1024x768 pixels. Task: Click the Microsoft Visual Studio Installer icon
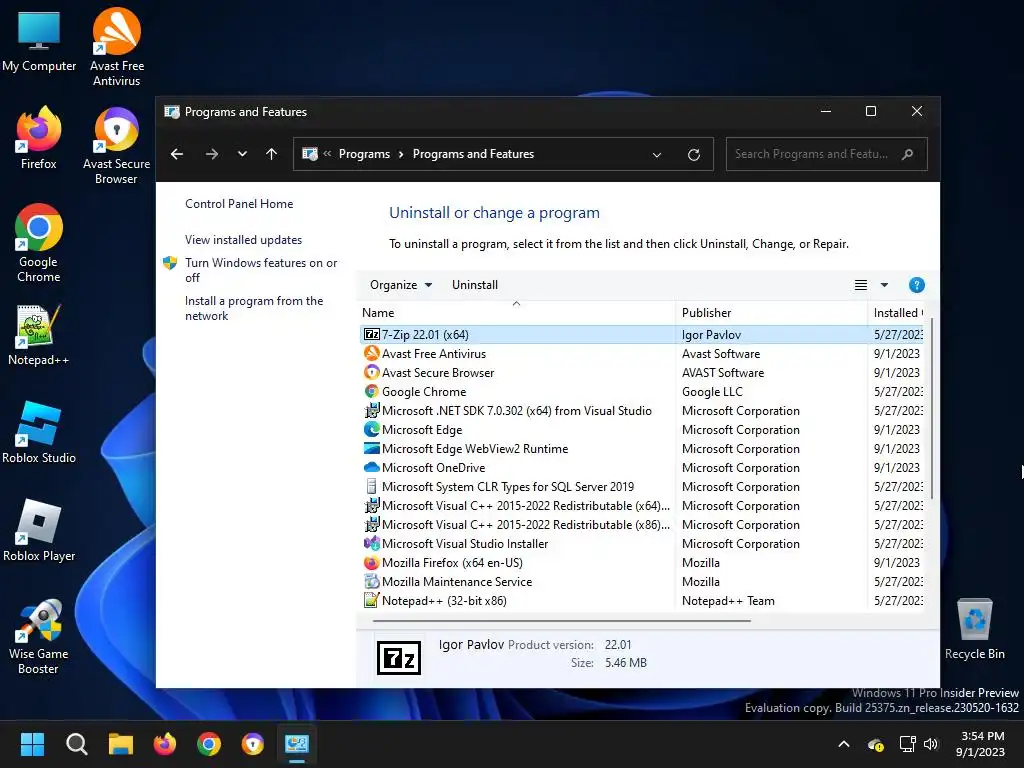tap(372, 543)
